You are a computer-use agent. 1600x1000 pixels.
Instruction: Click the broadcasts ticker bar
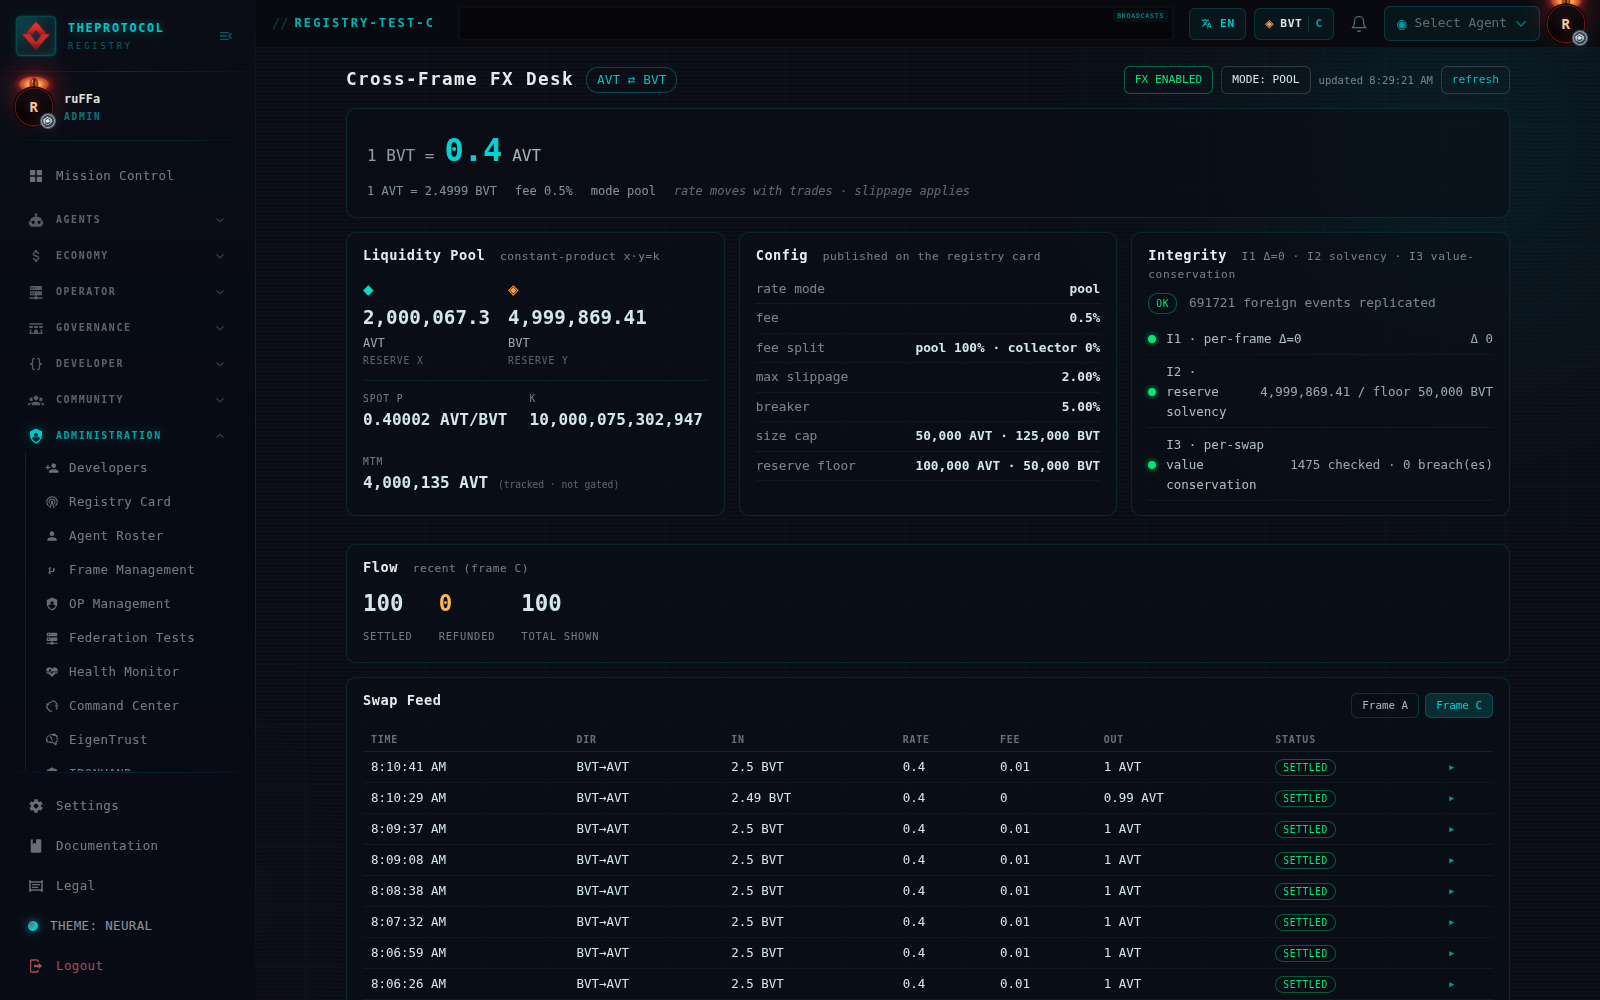click(815, 24)
